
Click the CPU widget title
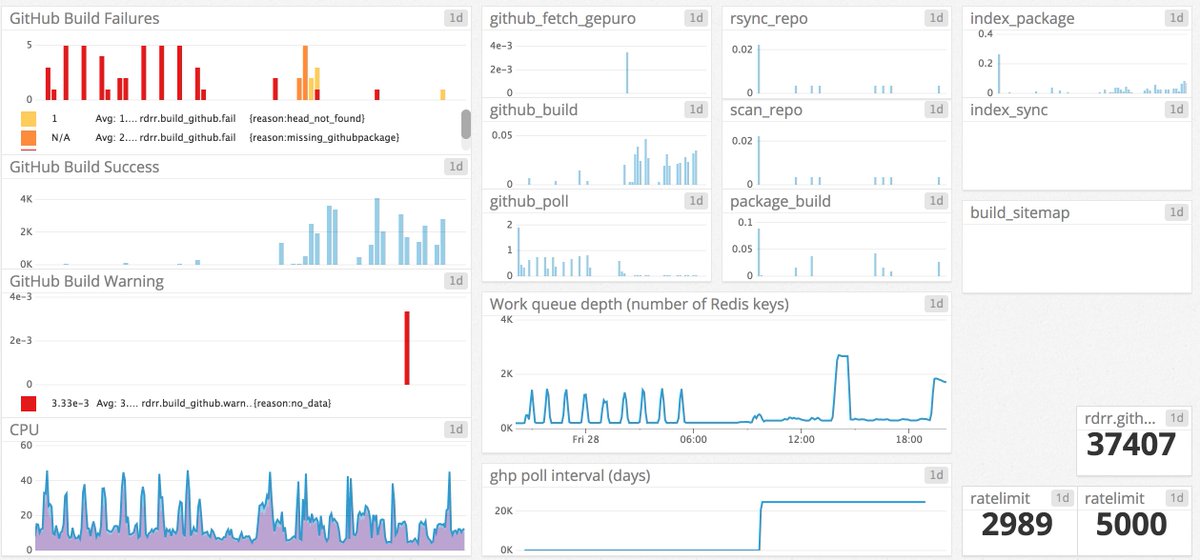point(24,429)
